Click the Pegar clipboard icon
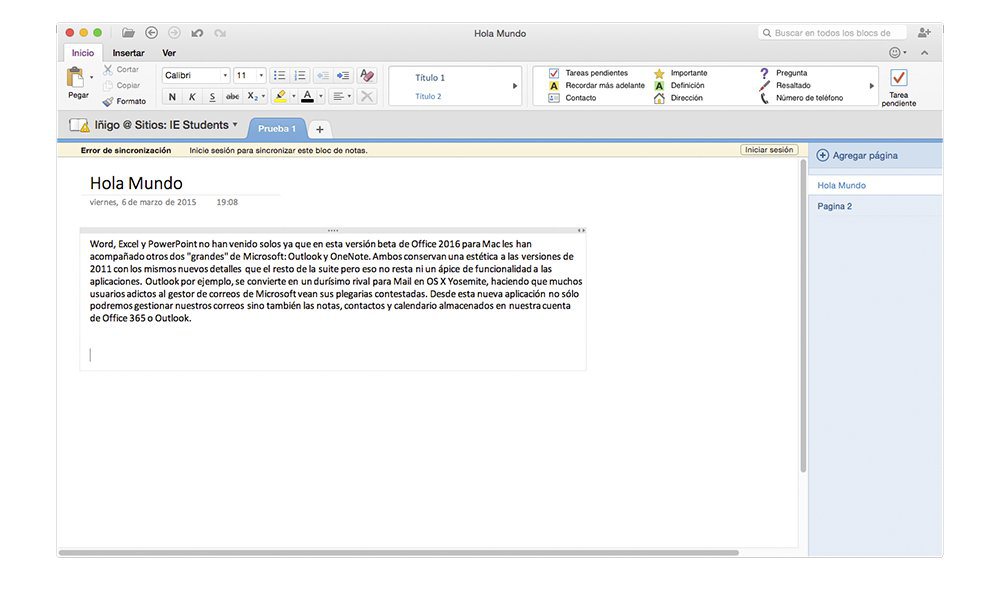The width and height of the screenshot is (1000, 589). coord(75,77)
